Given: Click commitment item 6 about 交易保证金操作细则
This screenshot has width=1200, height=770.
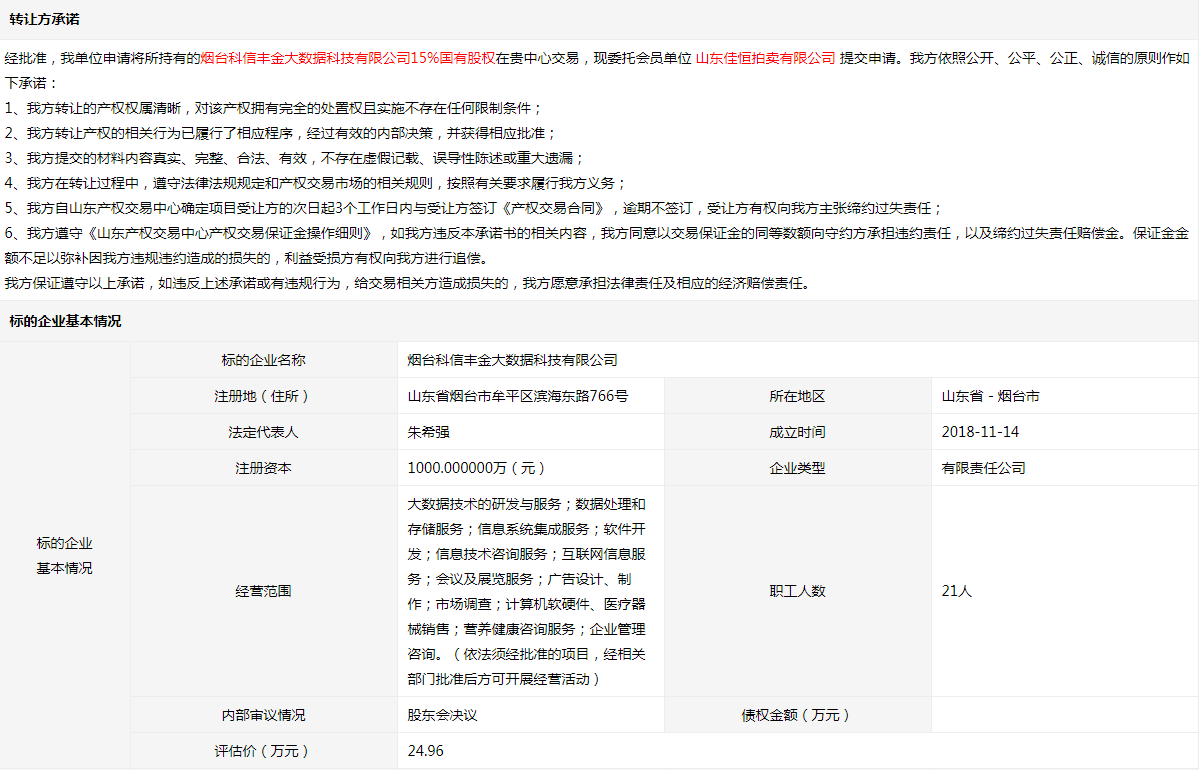Looking at the screenshot, I should [x=597, y=245].
